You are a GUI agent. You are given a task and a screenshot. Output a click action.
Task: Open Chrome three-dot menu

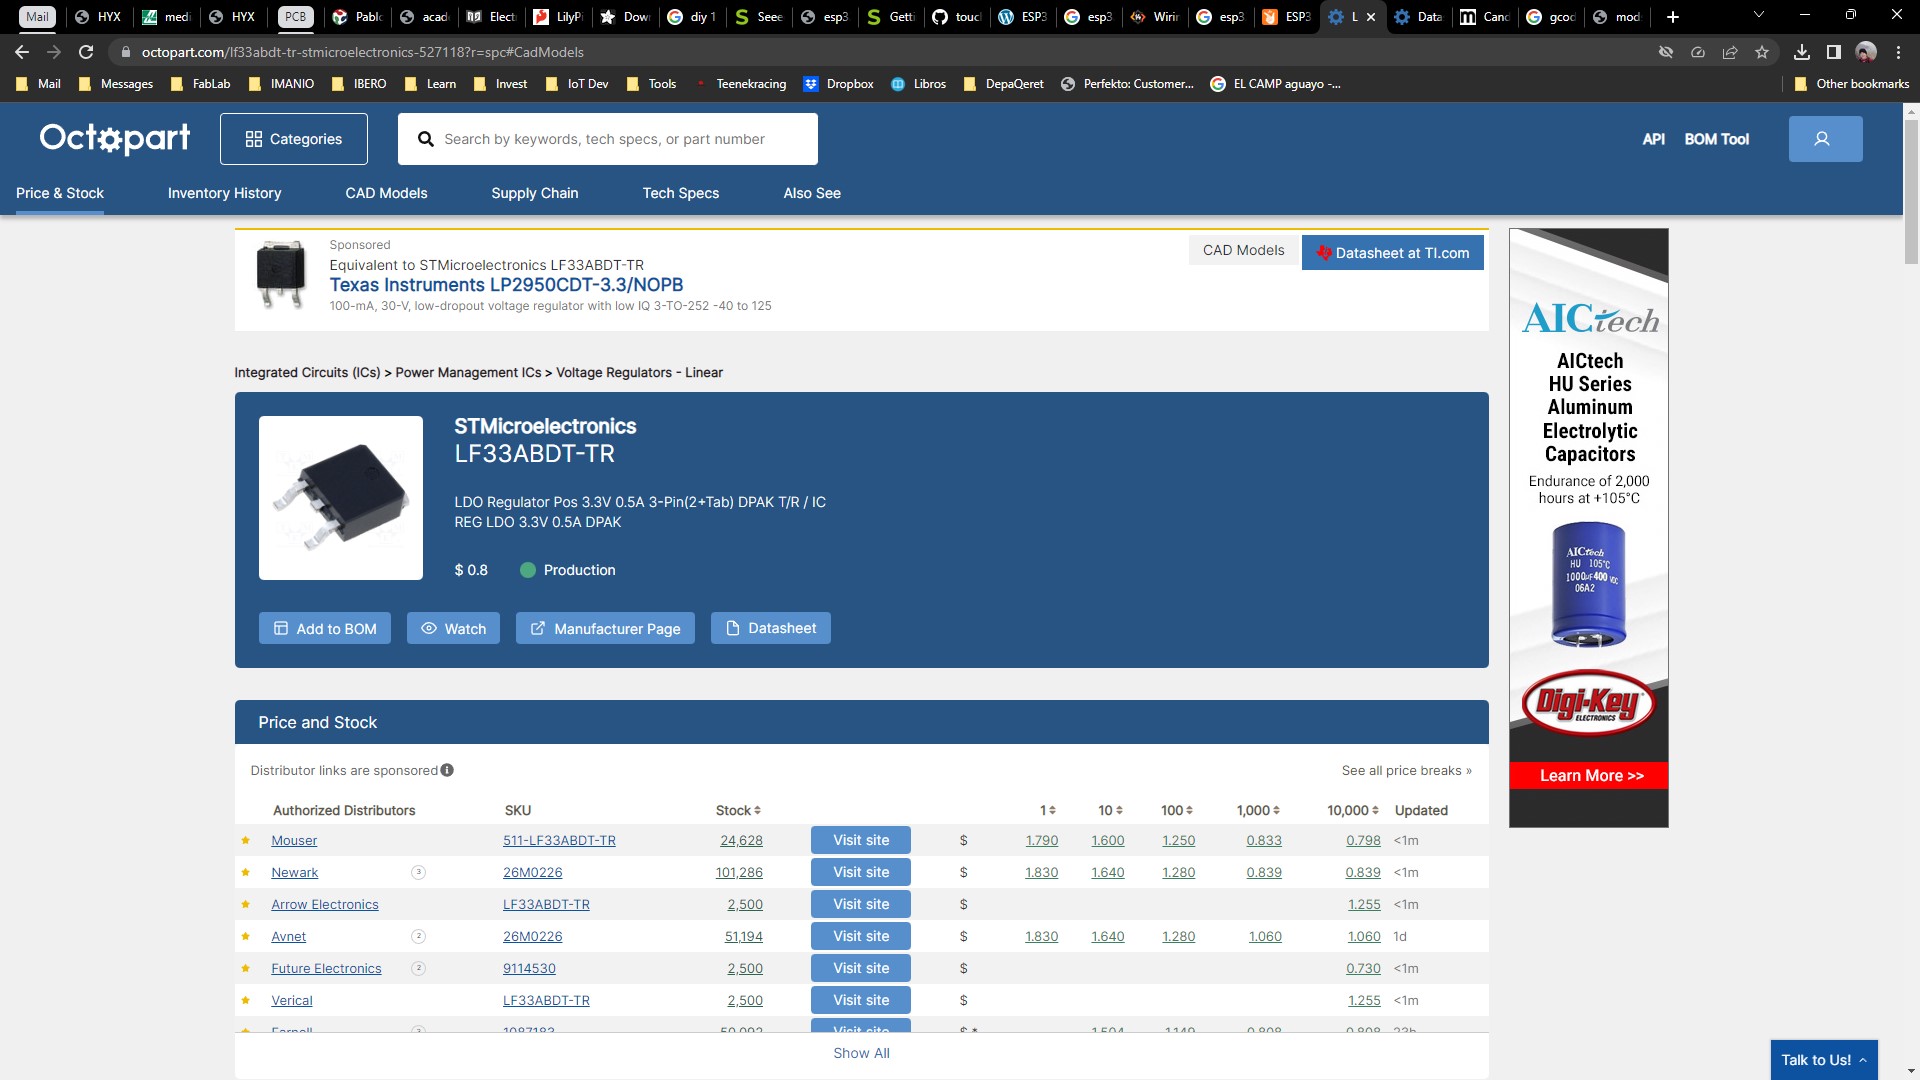click(x=1898, y=52)
